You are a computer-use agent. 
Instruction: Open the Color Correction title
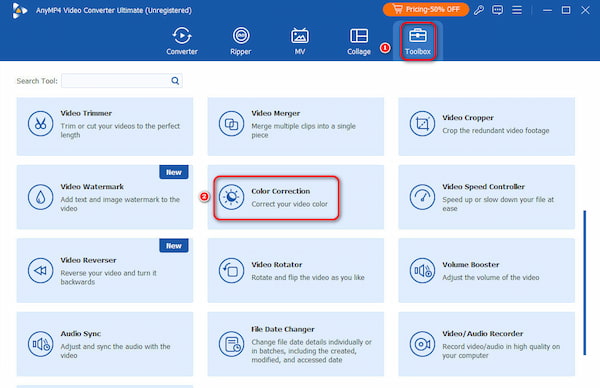pos(280,191)
